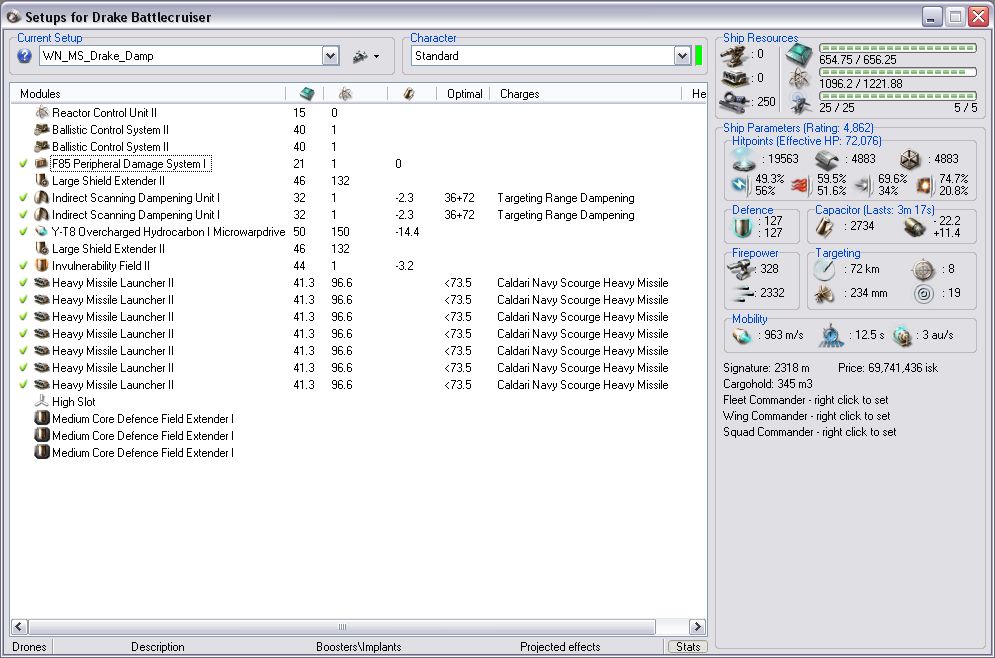Image resolution: width=995 pixels, height=658 pixels.
Task: Click the calibration icon showing 250
Action: coord(735,102)
